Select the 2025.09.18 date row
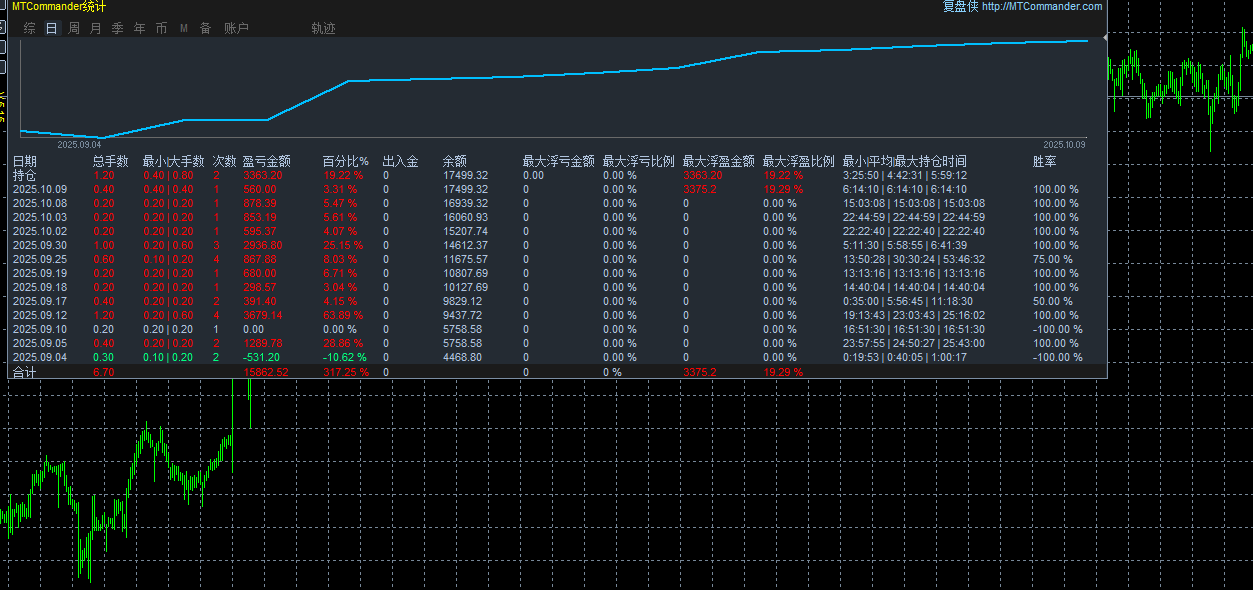1253x590 pixels. tap(40, 287)
